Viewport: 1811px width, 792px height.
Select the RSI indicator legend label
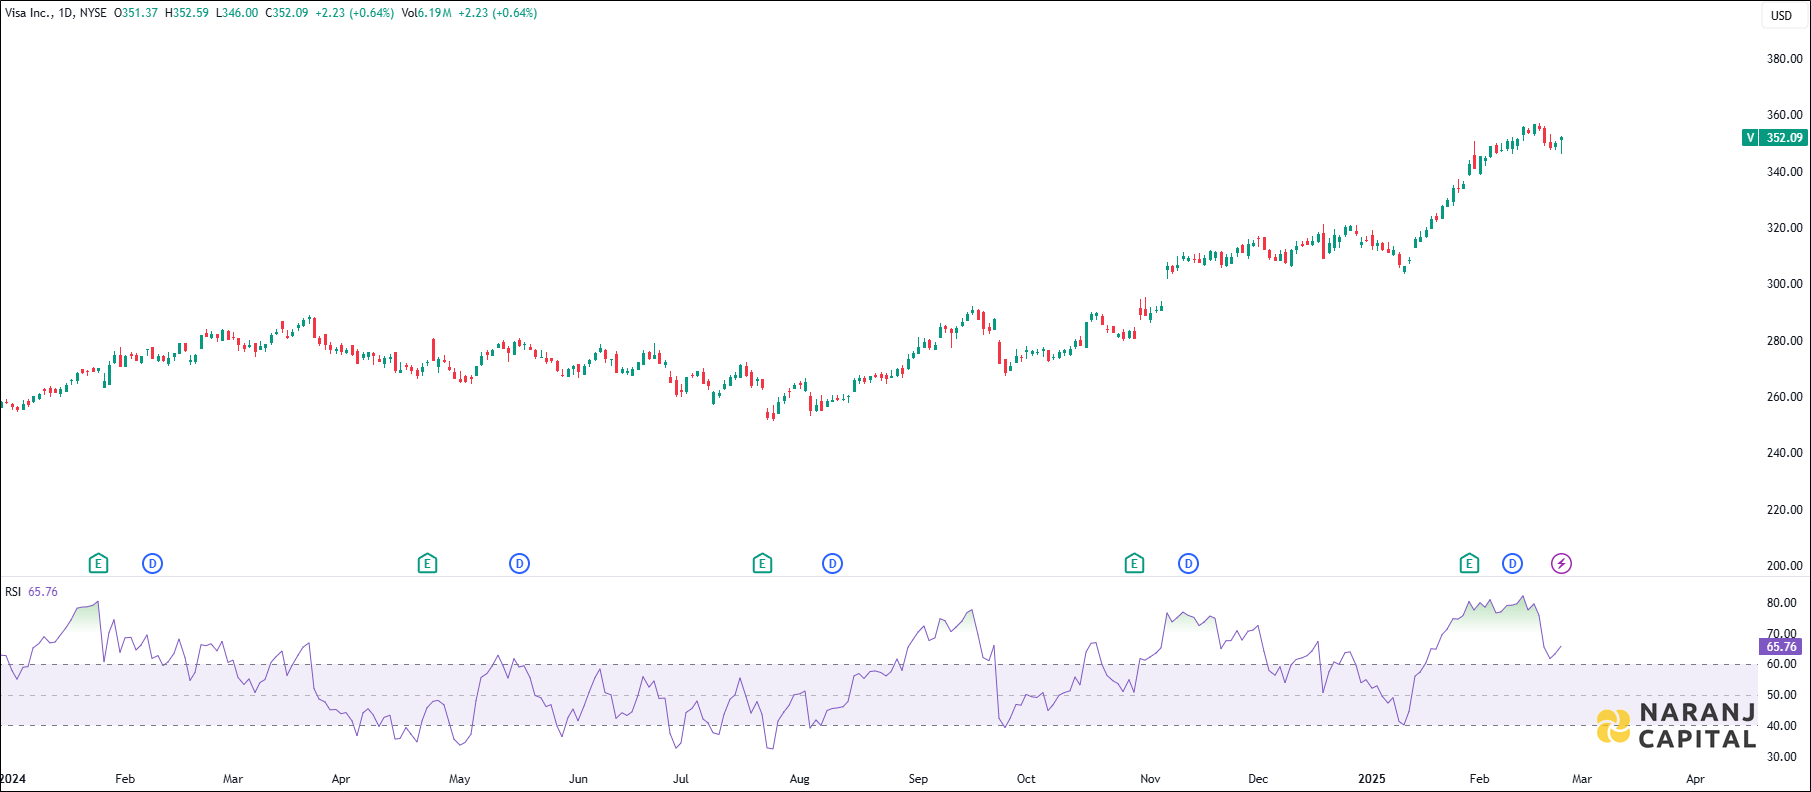pos(13,592)
